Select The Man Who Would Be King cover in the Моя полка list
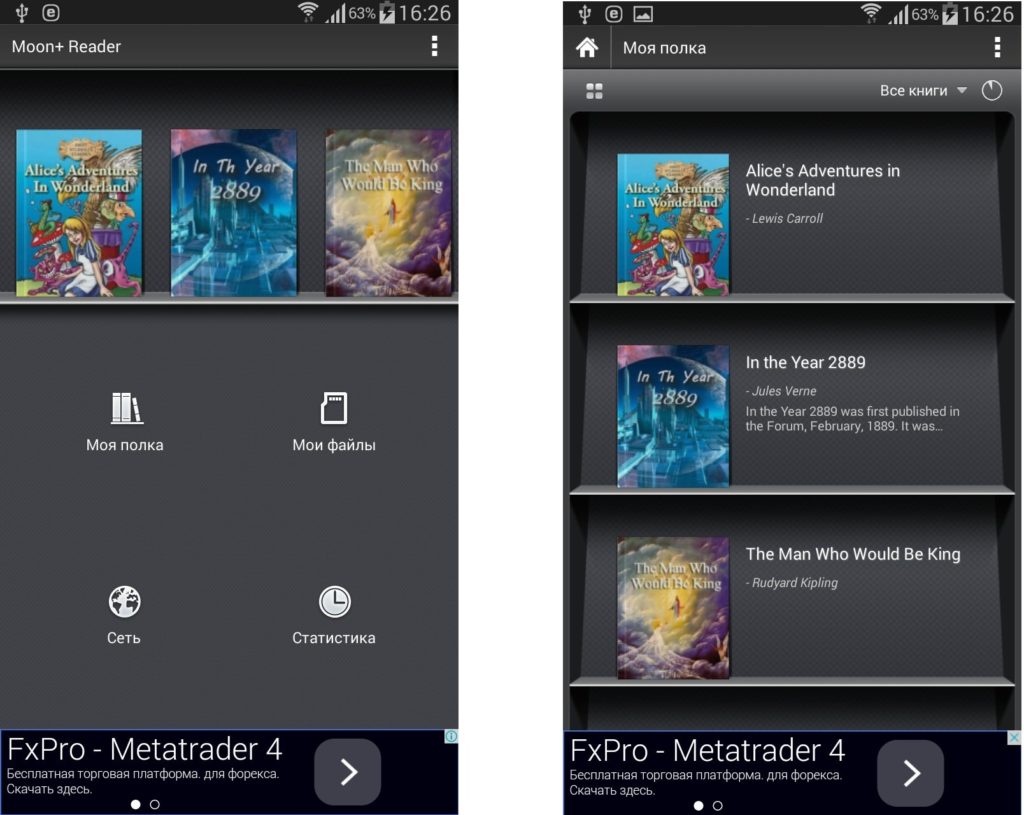 (x=673, y=608)
